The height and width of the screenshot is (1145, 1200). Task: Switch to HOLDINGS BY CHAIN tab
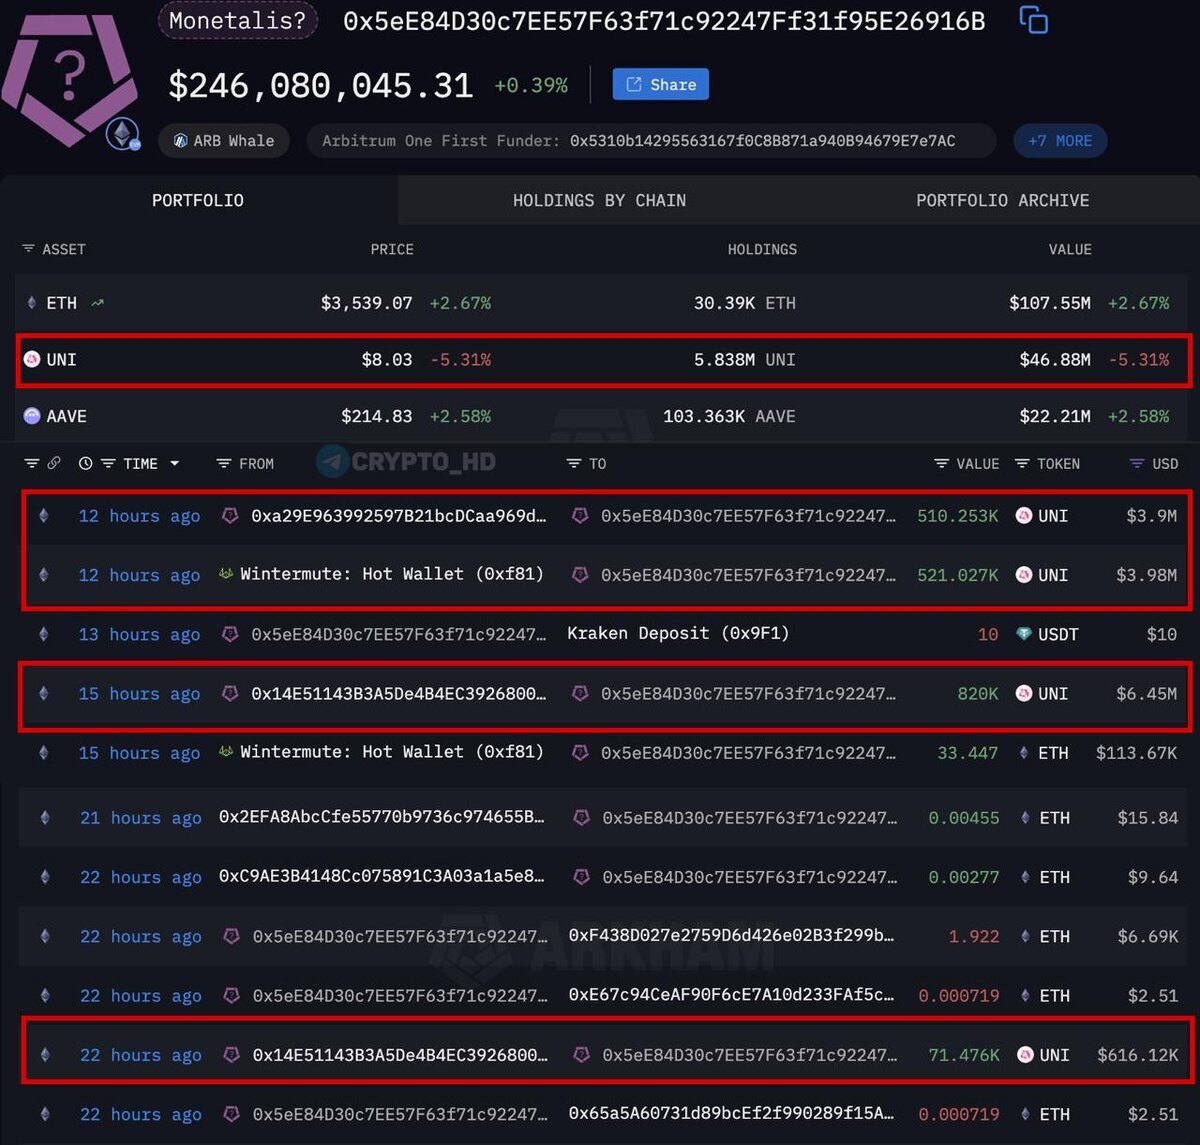pyautogui.click(x=599, y=200)
